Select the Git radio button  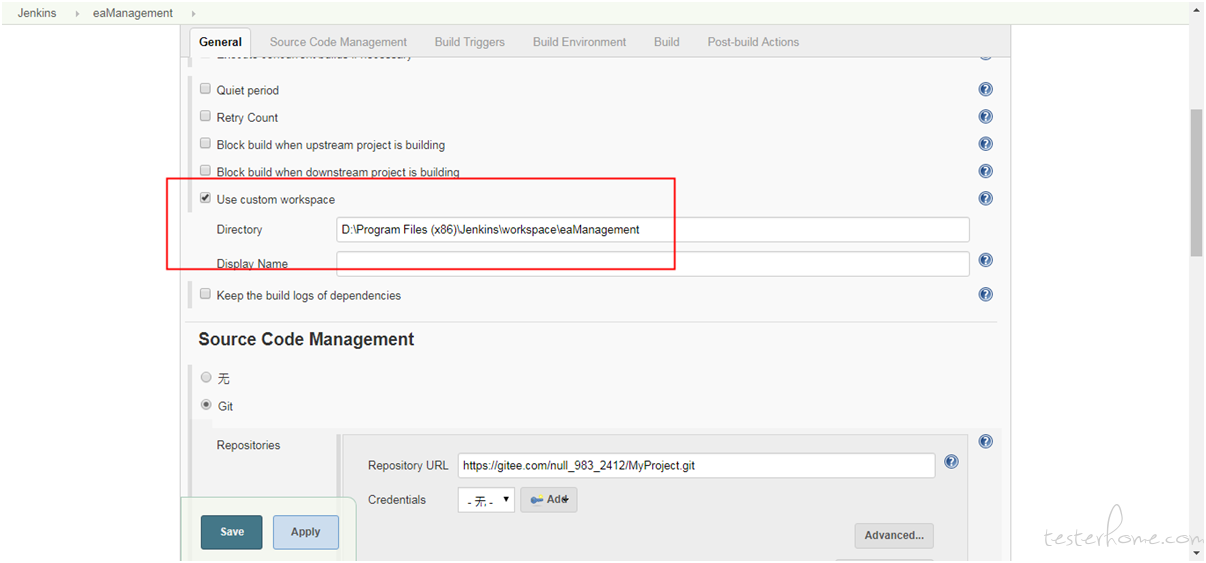pos(206,405)
